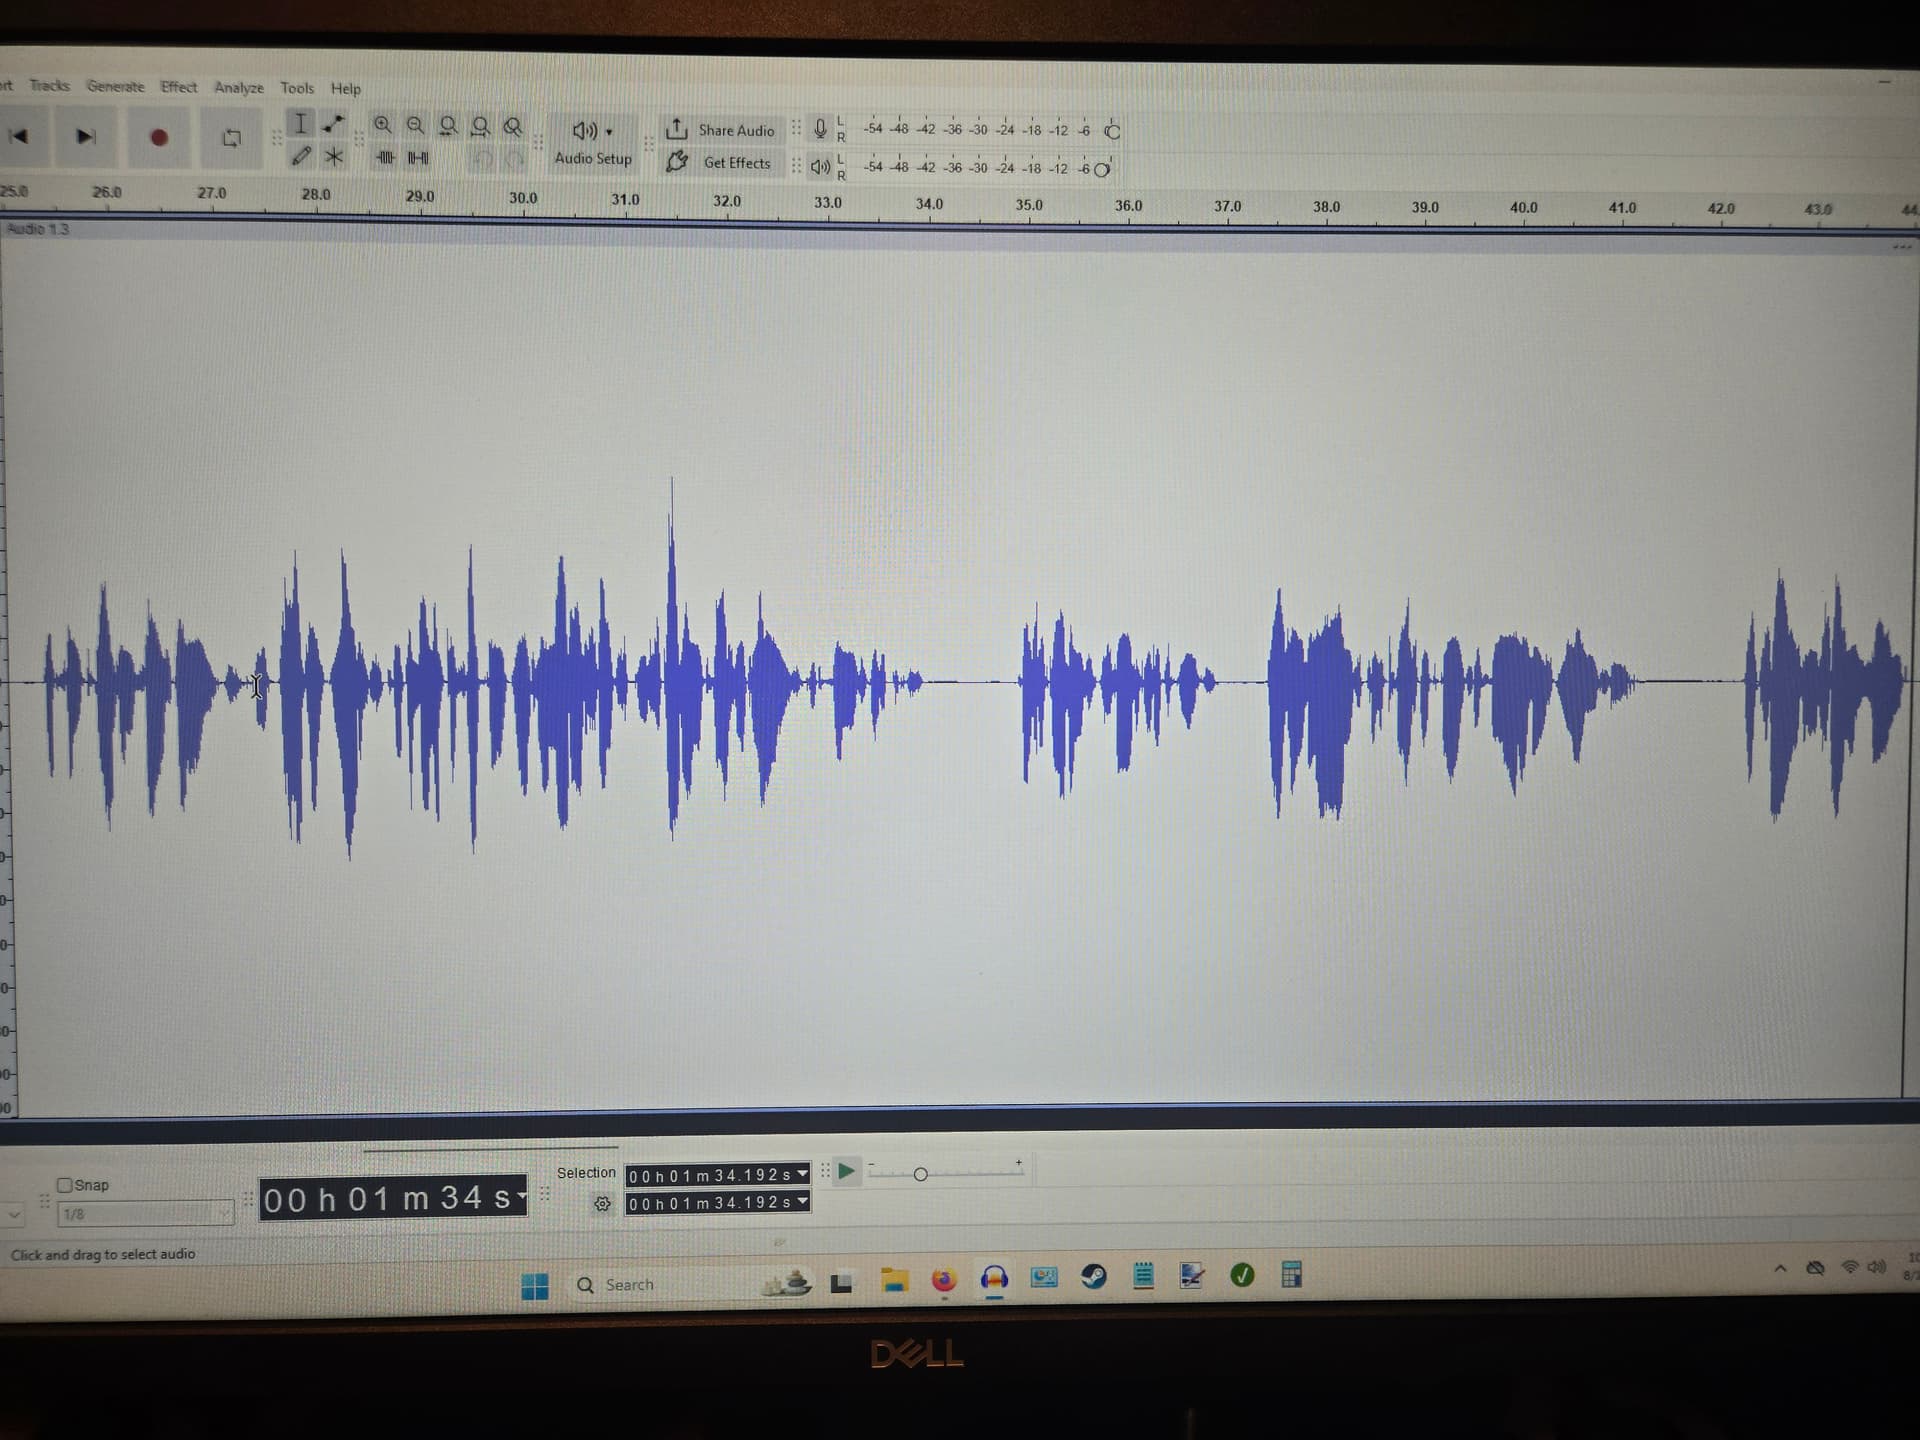1920x1440 pixels.
Task: Click the Get Effects button
Action: [x=721, y=162]
